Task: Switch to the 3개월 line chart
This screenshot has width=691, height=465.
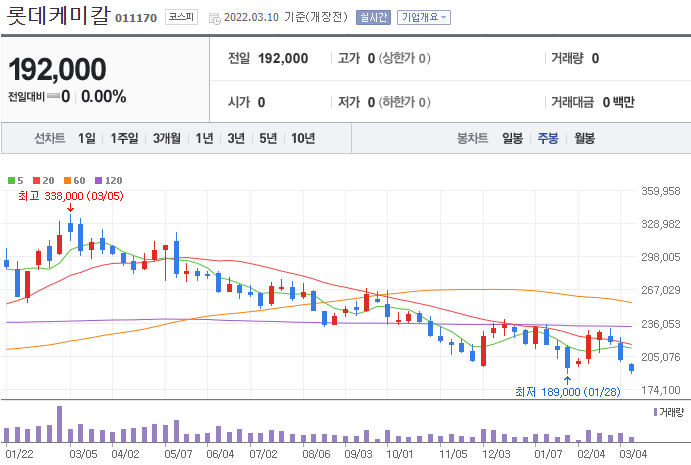Action: coord(167,138)
